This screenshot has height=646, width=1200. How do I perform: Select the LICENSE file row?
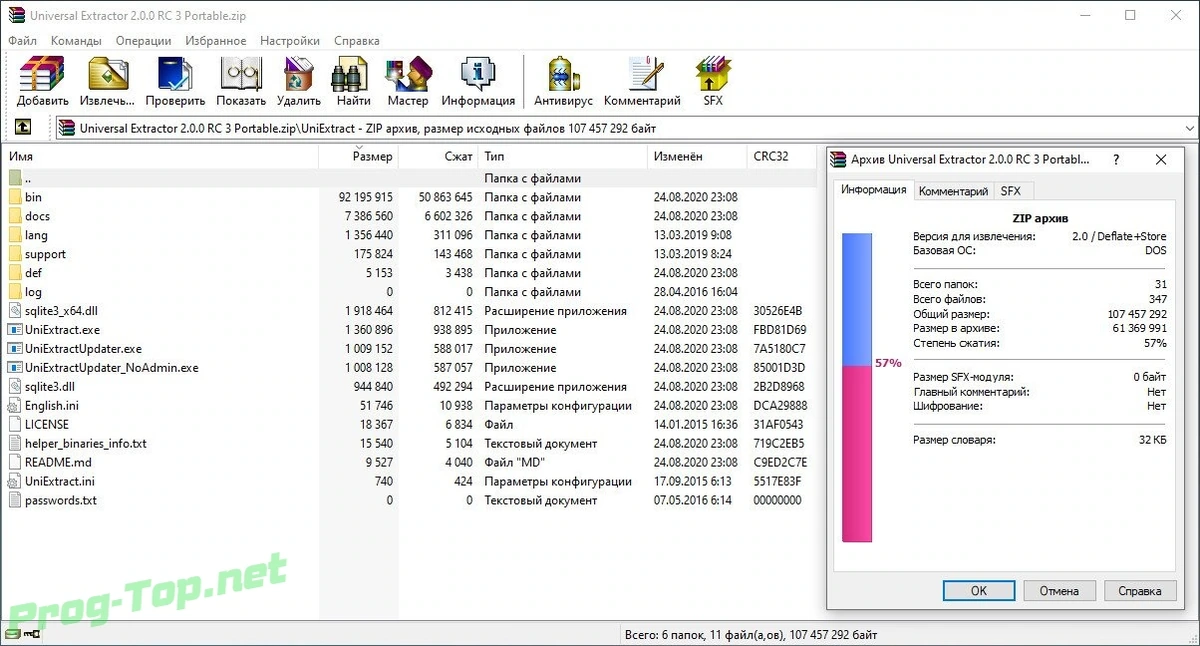[412, 425]
